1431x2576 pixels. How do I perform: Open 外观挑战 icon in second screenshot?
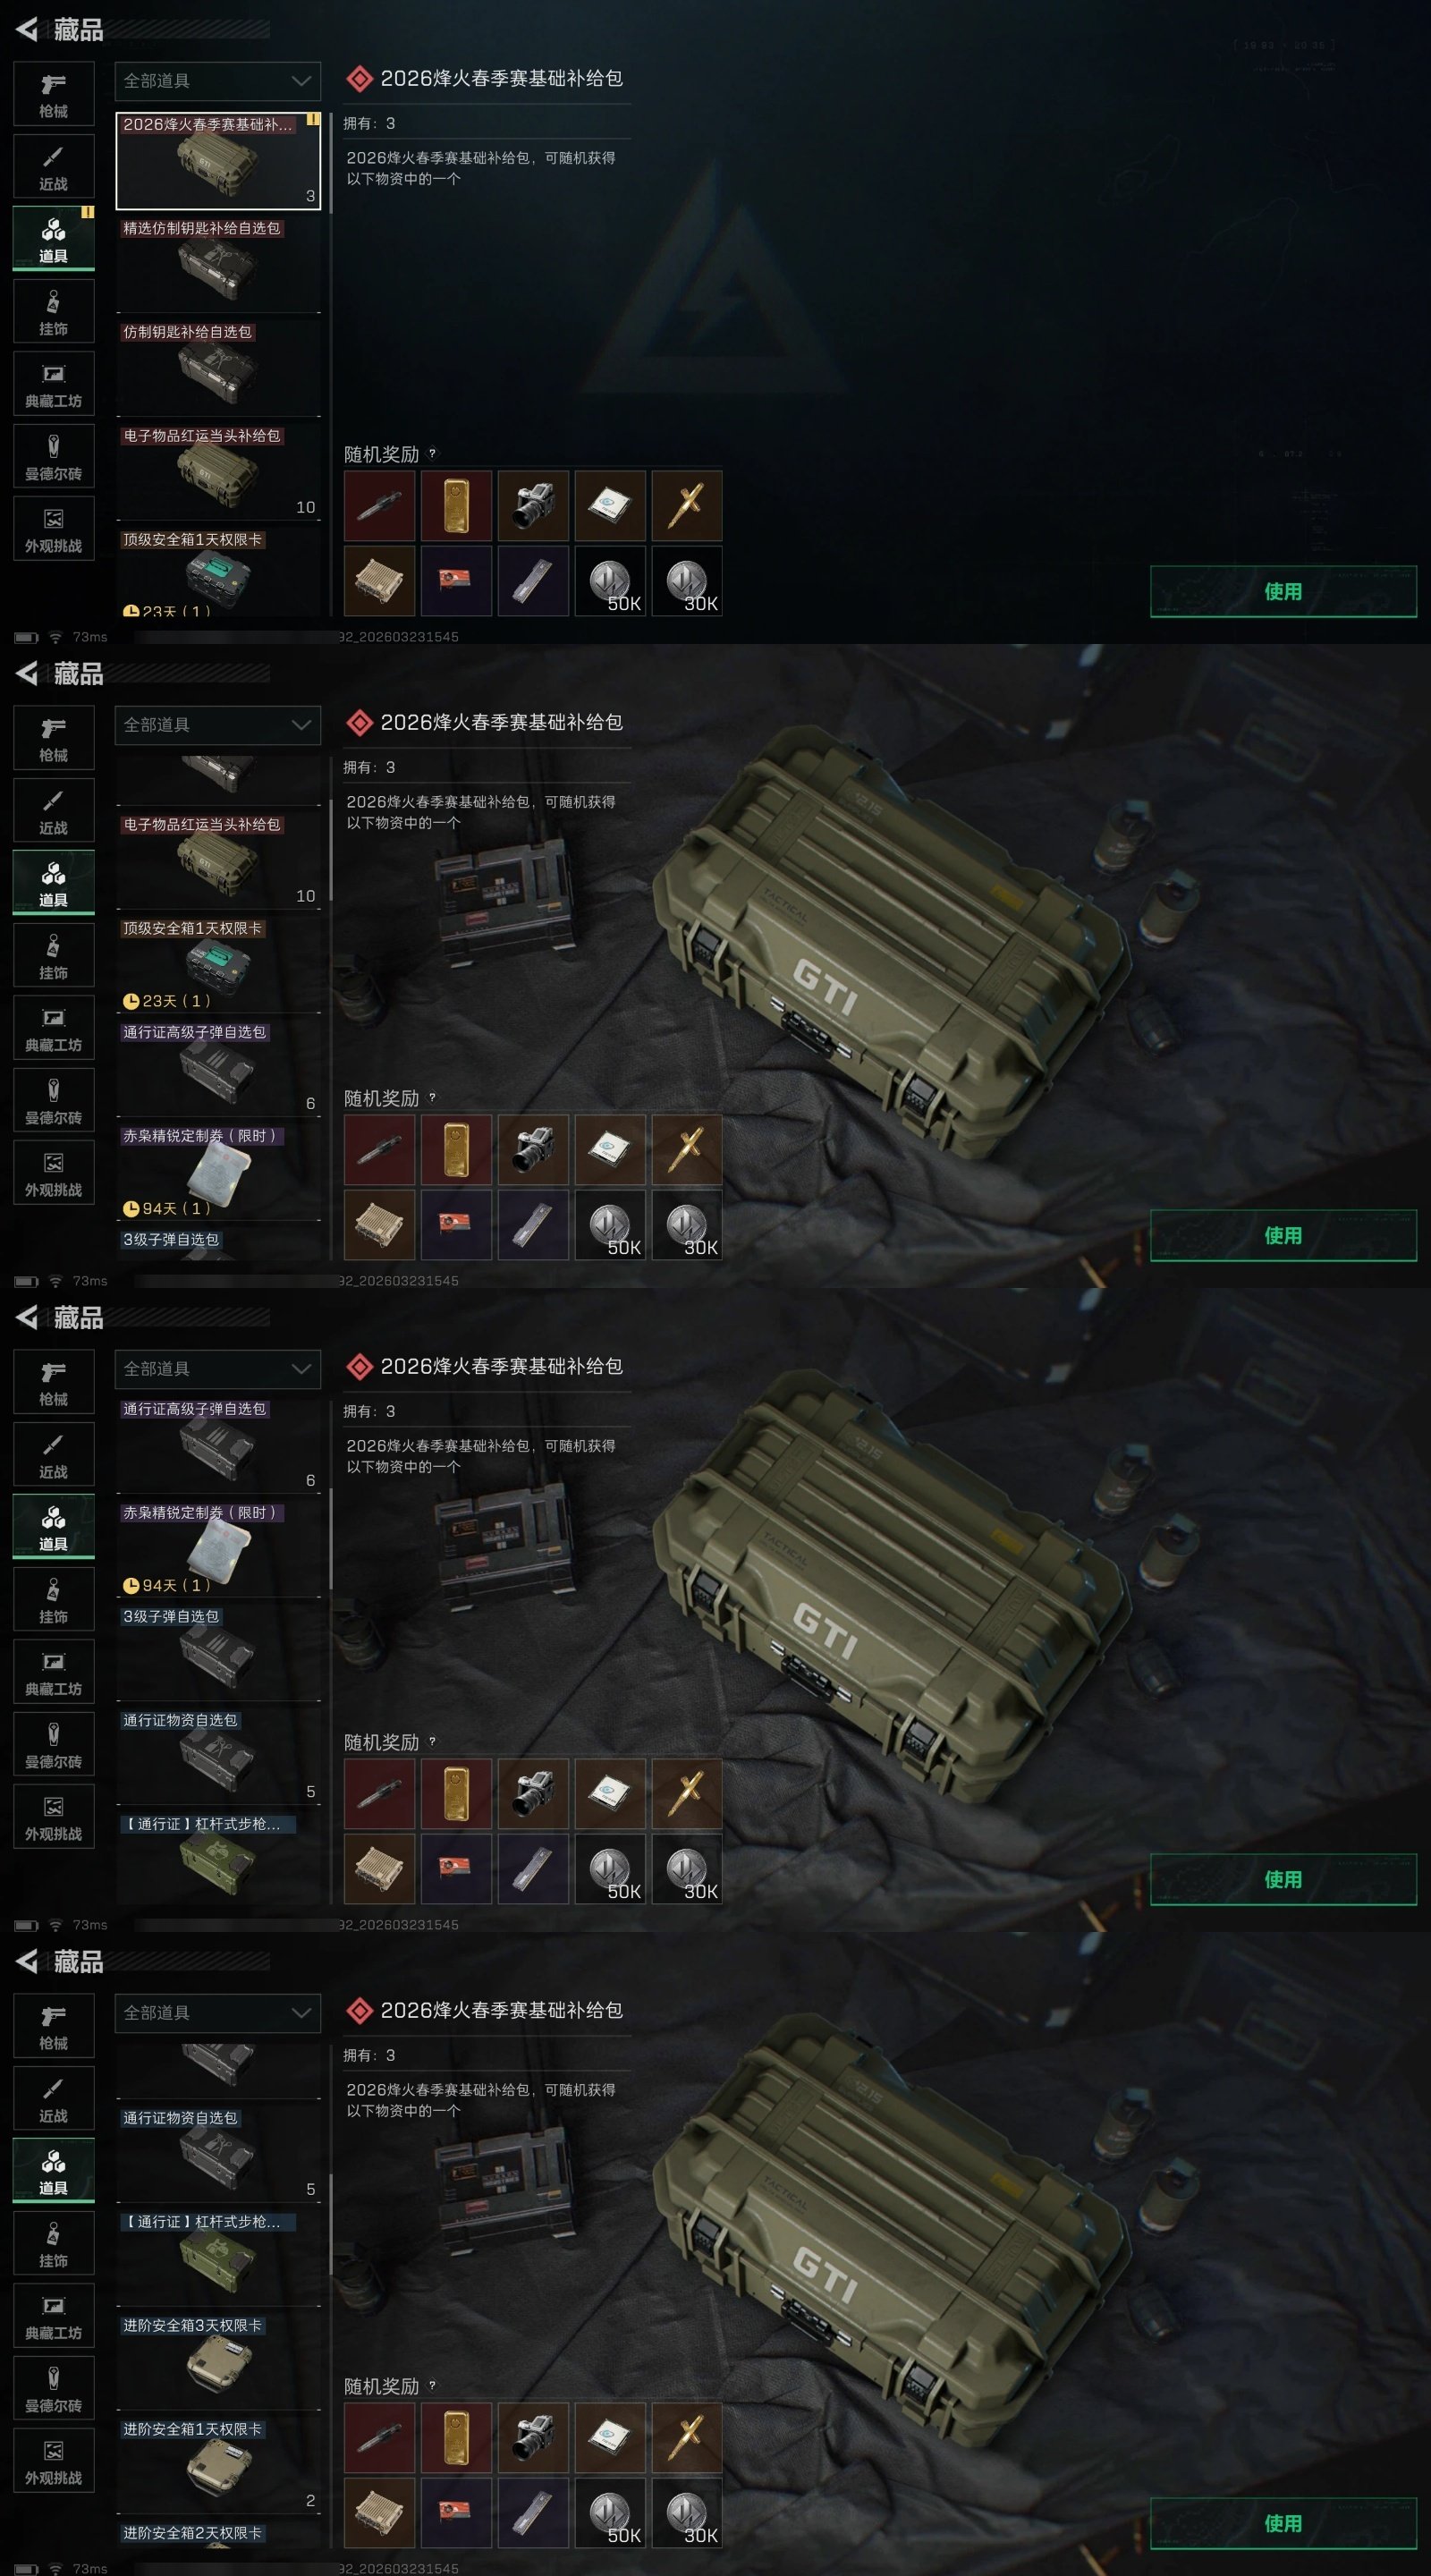click(53, 1173)
